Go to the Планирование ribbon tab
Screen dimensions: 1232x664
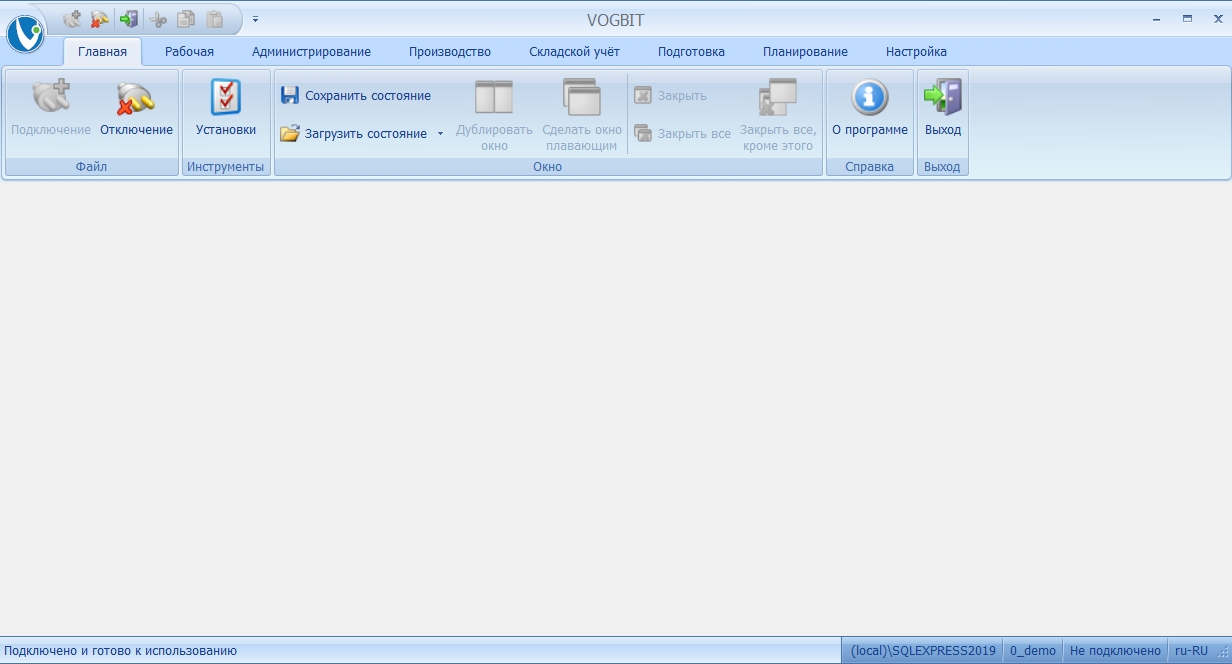tap(805, 52)
